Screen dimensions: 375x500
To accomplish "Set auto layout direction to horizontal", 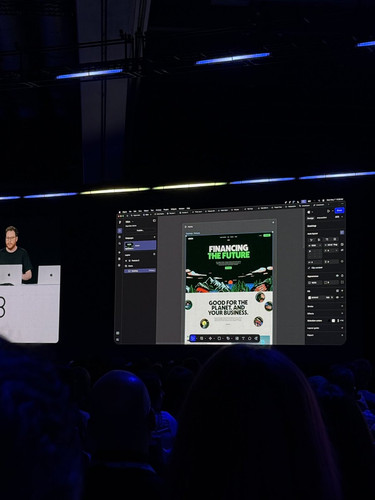I will click(319, 239).
